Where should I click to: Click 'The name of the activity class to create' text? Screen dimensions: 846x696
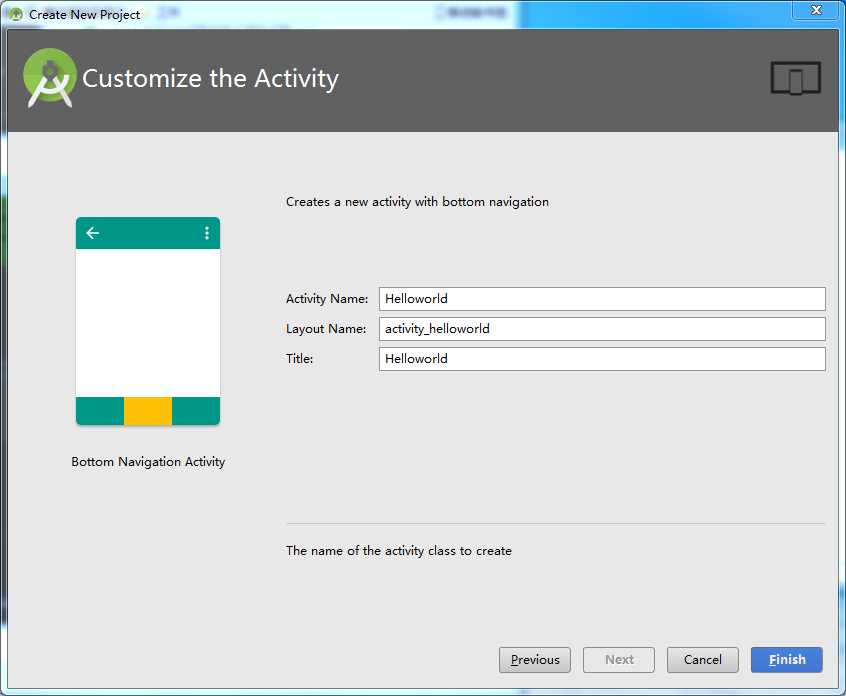point(399,551)
